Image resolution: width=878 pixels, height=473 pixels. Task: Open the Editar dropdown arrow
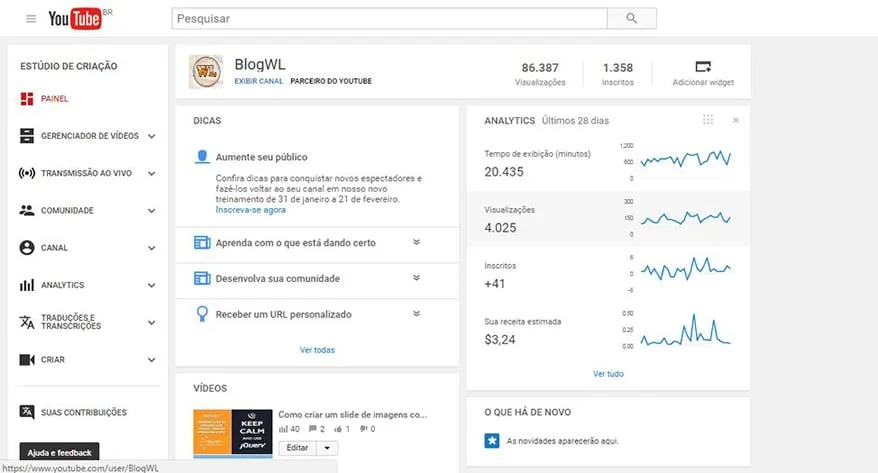pos(327,448)
